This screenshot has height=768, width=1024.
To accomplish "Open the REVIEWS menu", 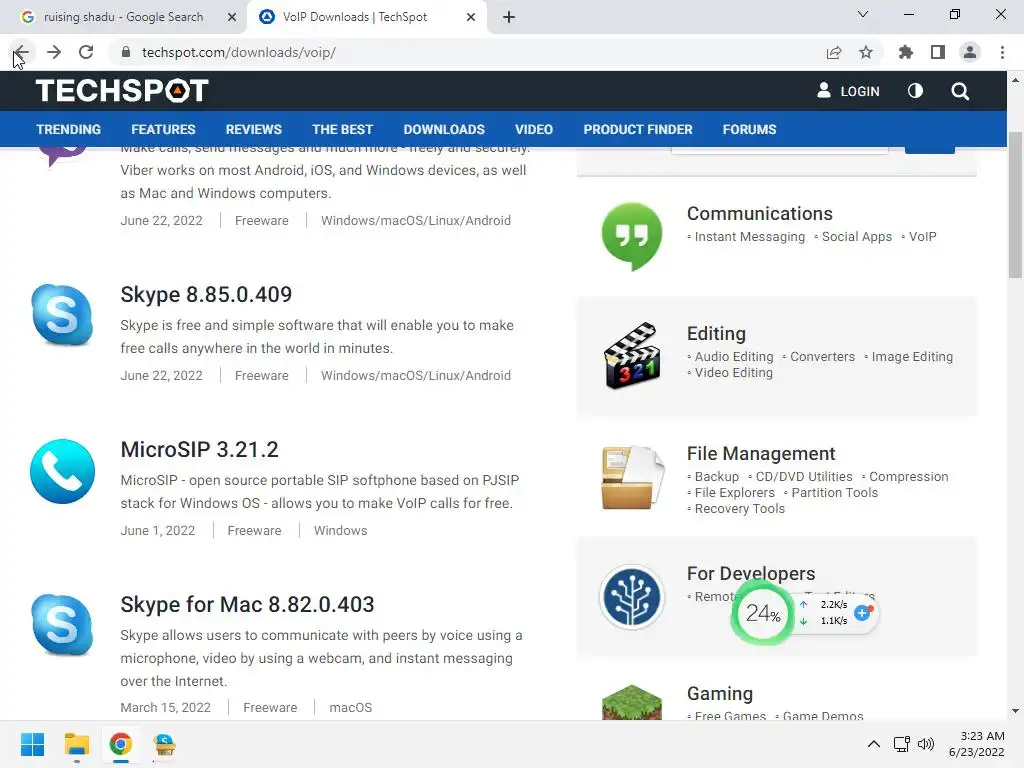I will click(x=253, y=129).
